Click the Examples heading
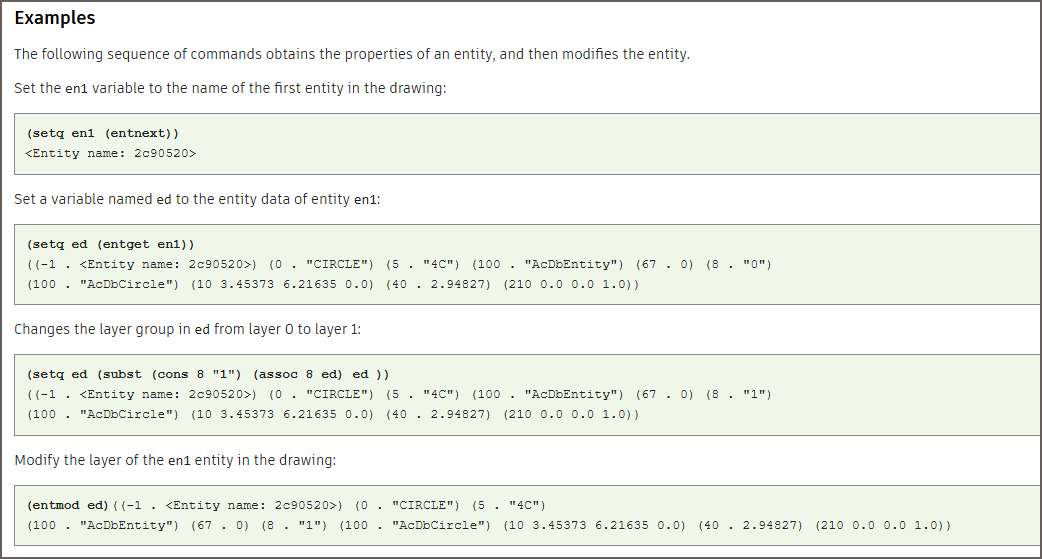 [x=55, y=18]
